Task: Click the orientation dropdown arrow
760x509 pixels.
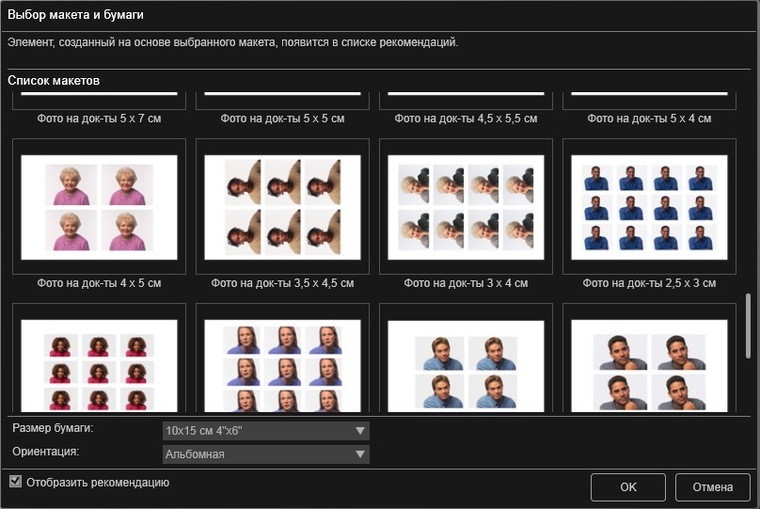Action: pyautogui.click(x=359, y=455)
